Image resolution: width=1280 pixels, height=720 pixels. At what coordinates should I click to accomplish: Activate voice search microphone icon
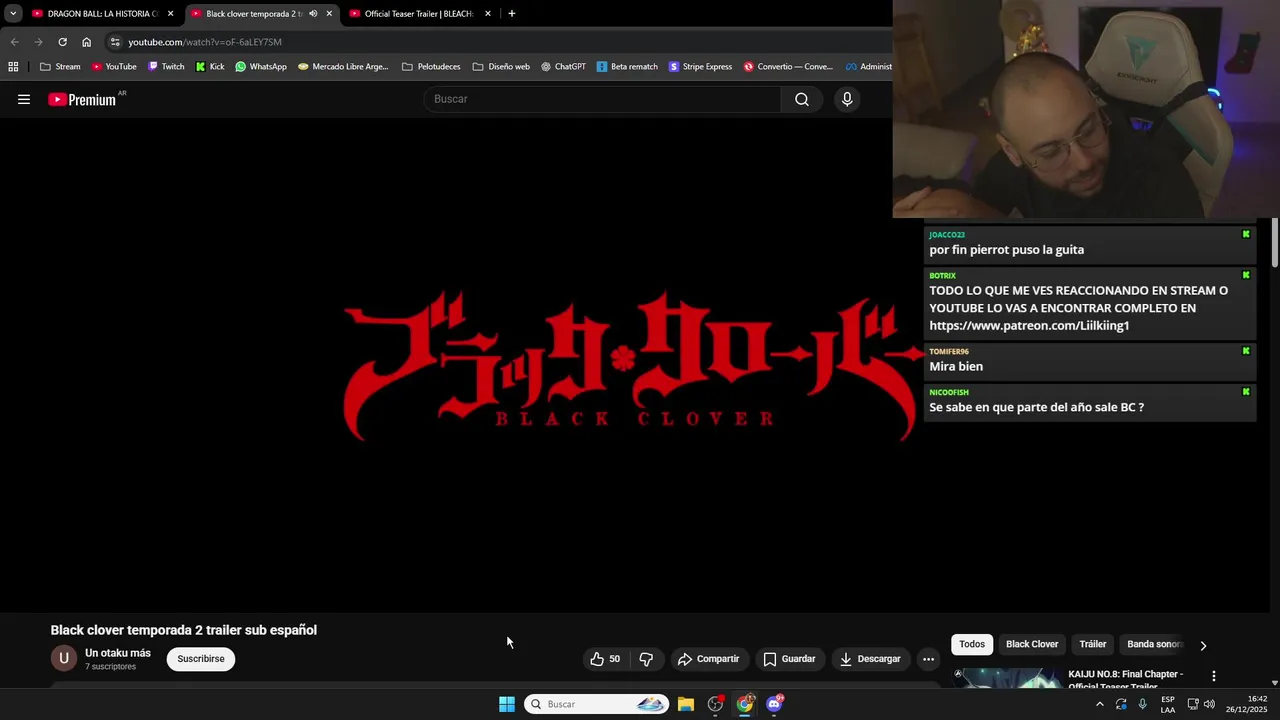[847, 99]
